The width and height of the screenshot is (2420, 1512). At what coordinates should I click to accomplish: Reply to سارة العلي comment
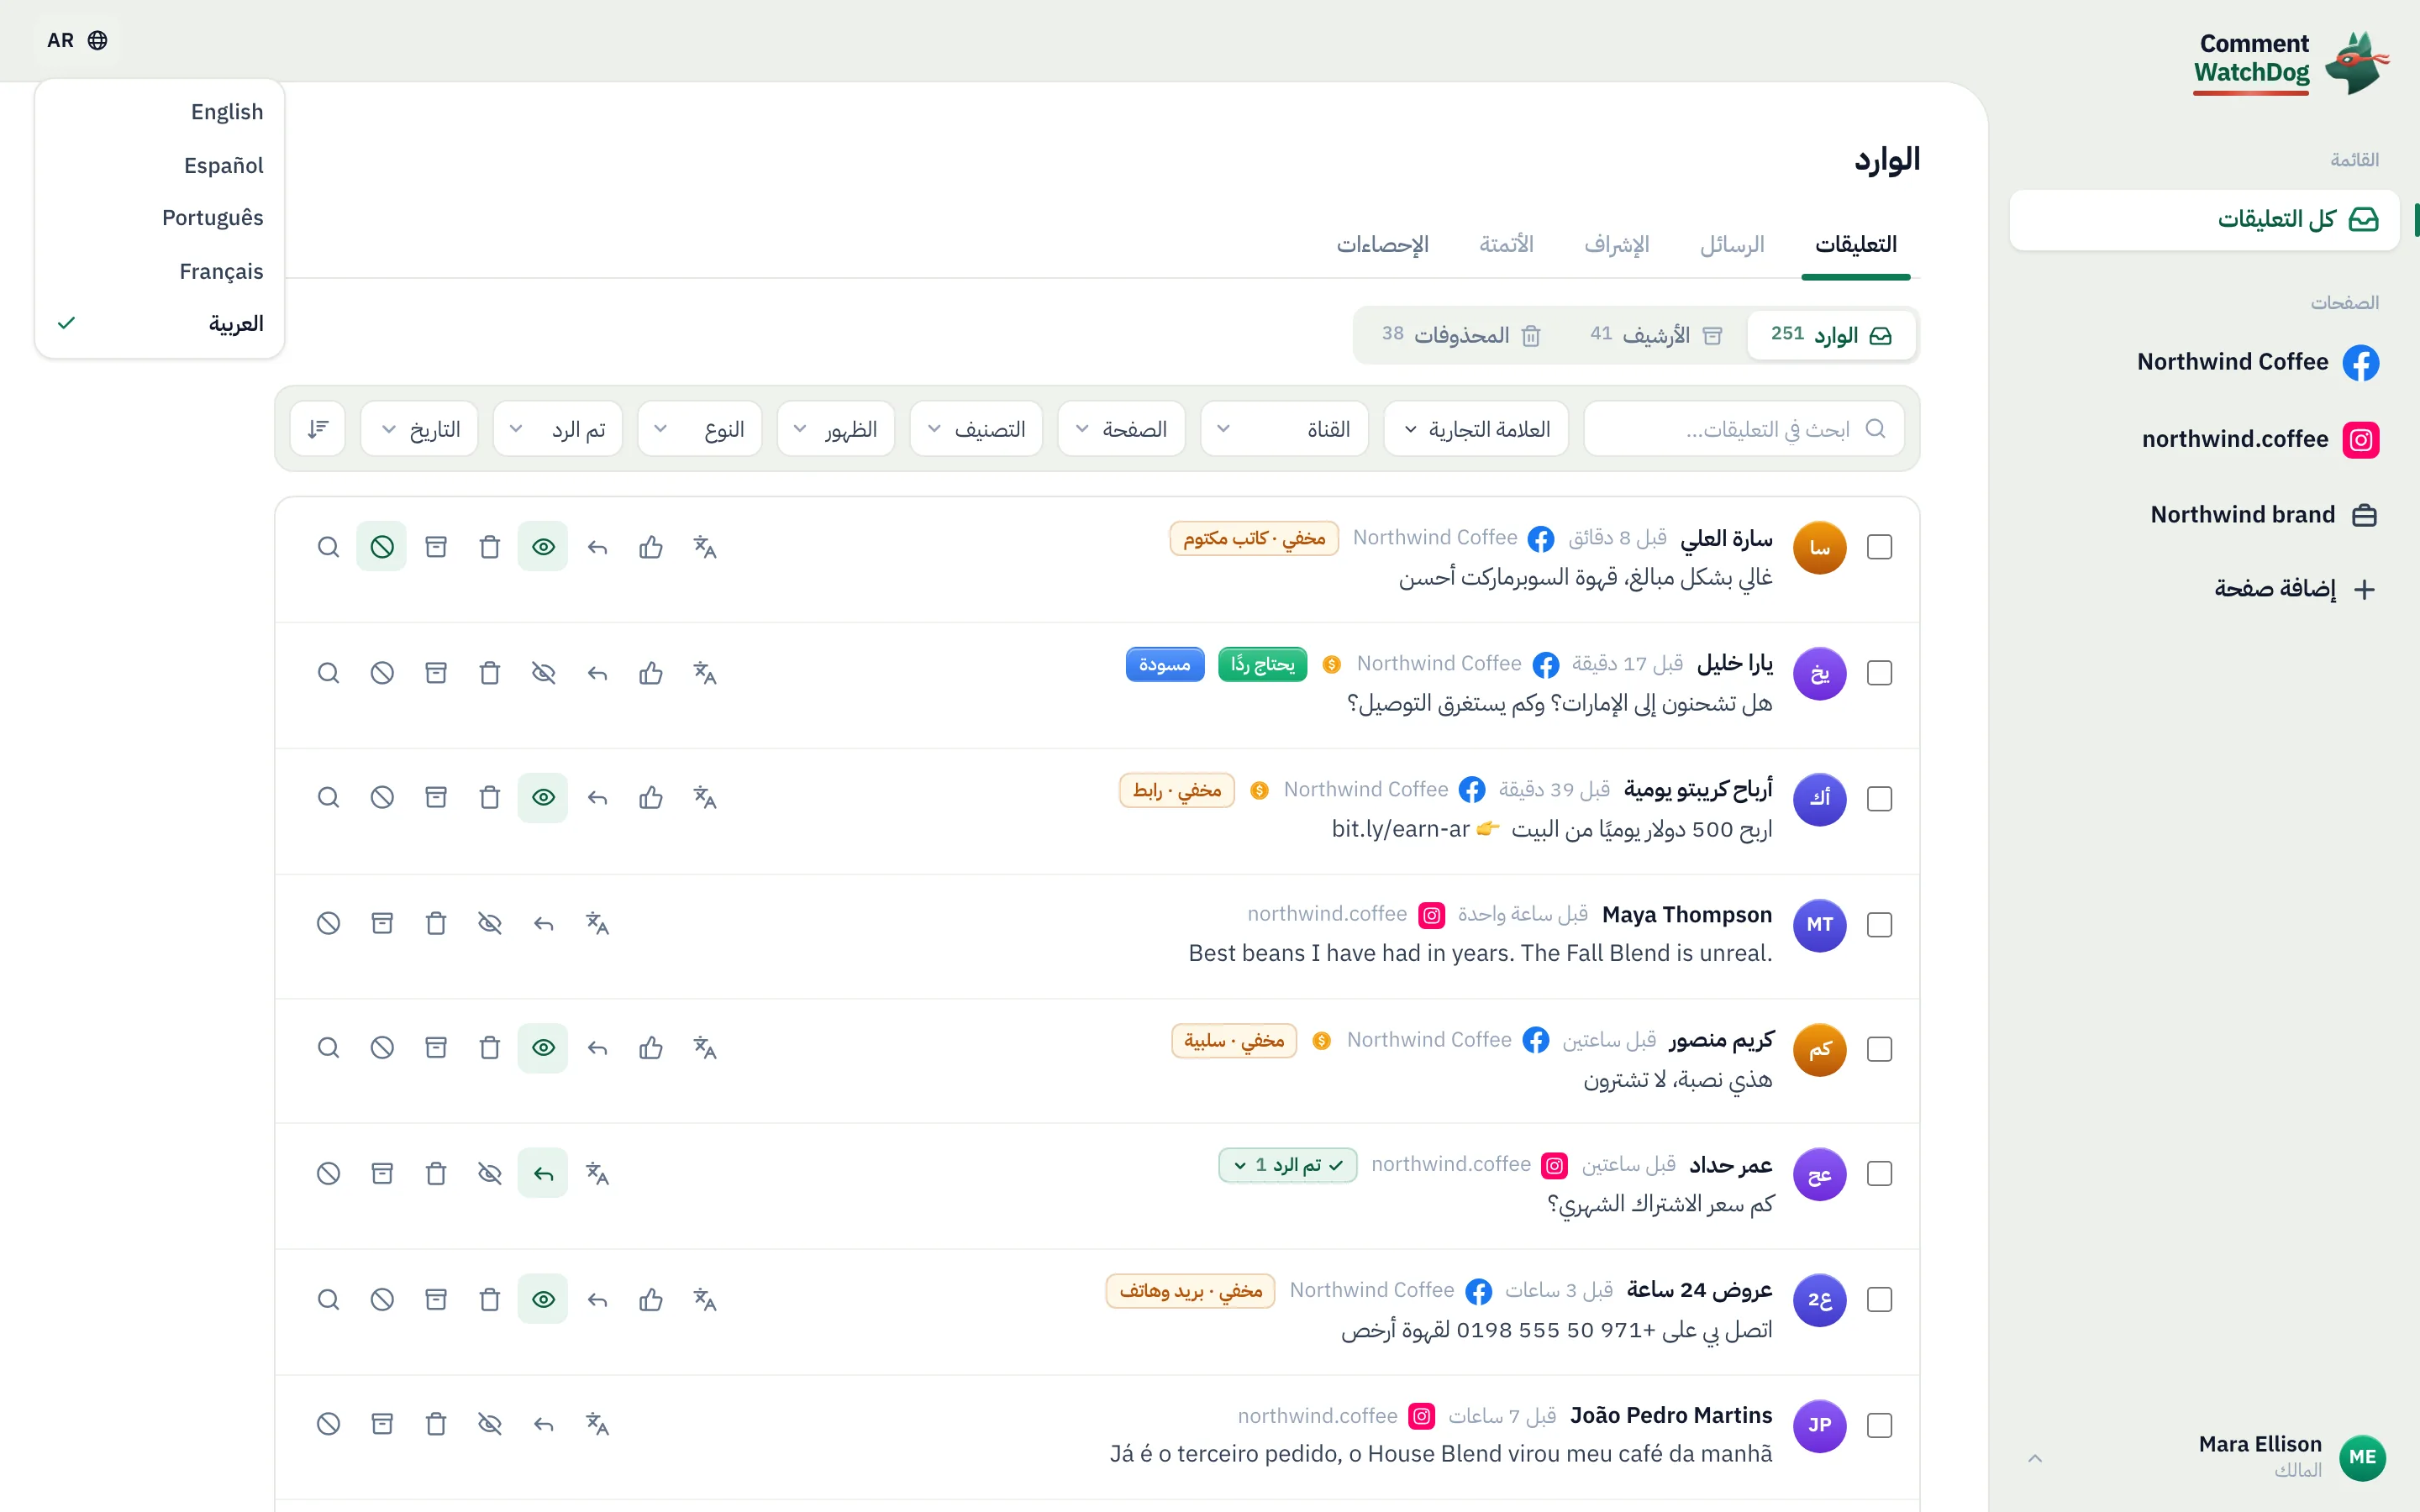[x=597, y=547]
